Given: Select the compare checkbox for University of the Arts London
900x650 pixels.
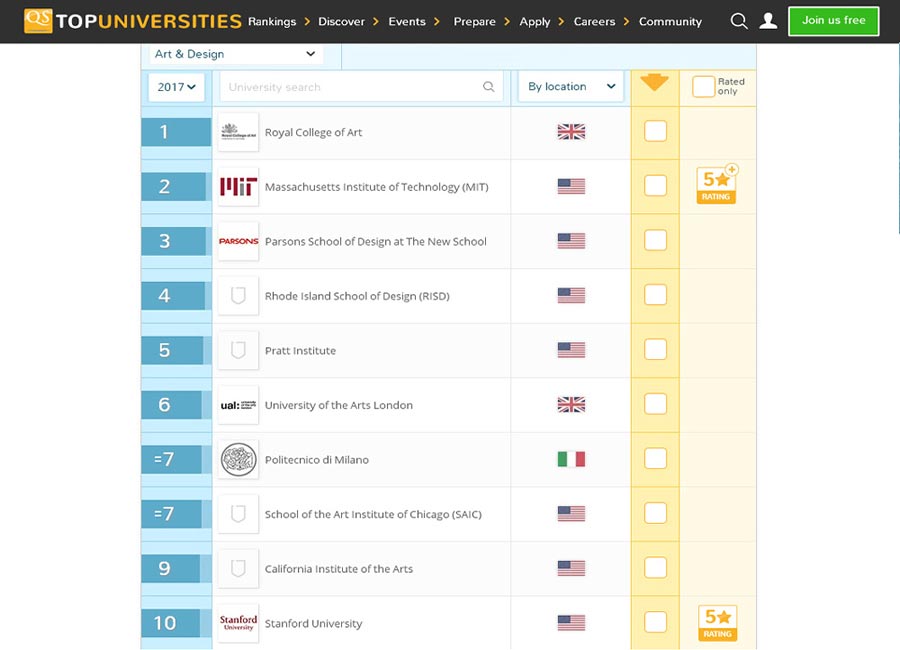Looking at the screenshot, I should (x=655, y=404).
